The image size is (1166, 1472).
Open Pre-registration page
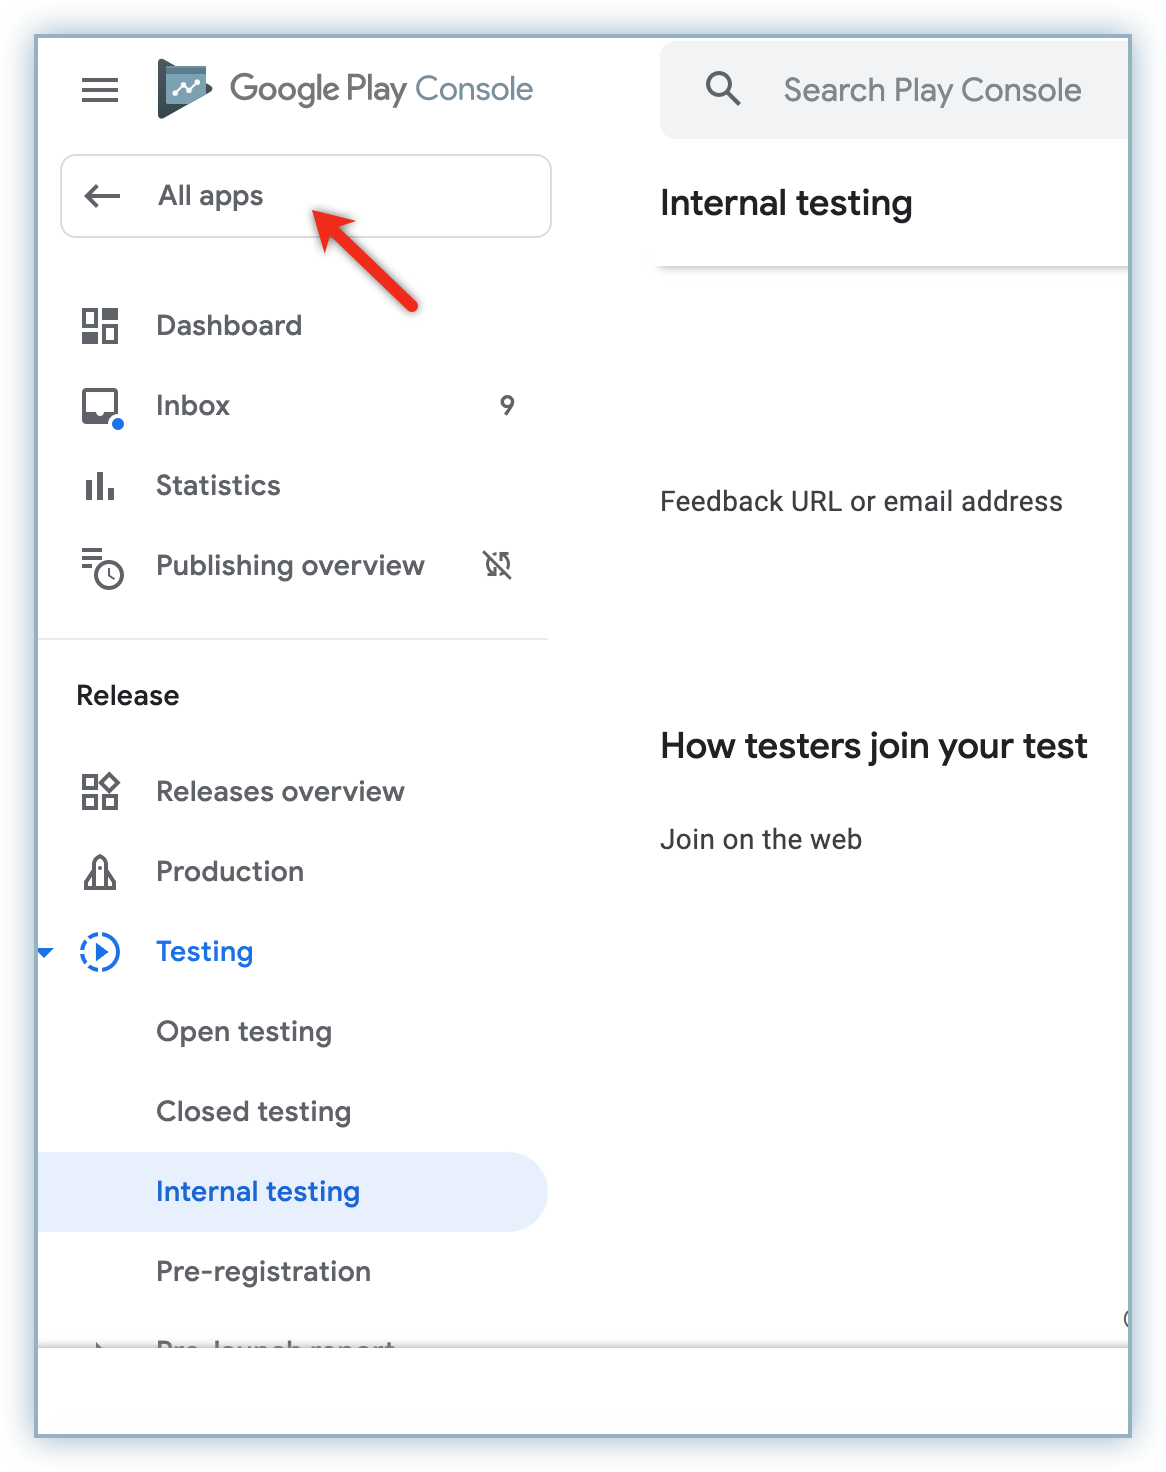264,1272
